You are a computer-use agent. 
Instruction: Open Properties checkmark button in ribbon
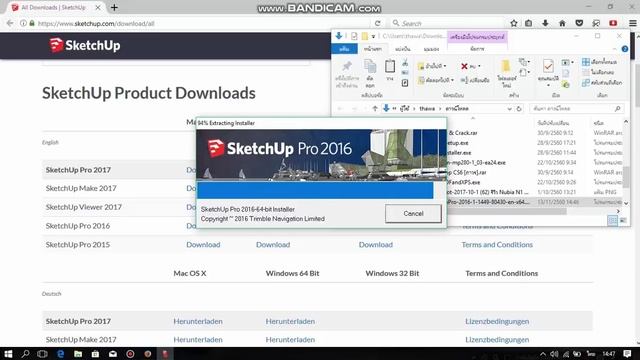click(548, 73)
